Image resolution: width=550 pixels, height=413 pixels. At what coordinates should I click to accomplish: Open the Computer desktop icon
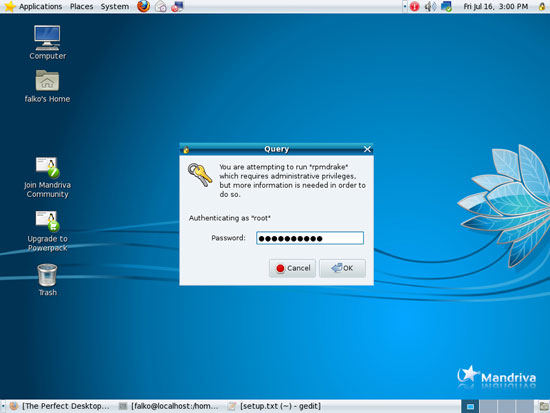[47, 42]
